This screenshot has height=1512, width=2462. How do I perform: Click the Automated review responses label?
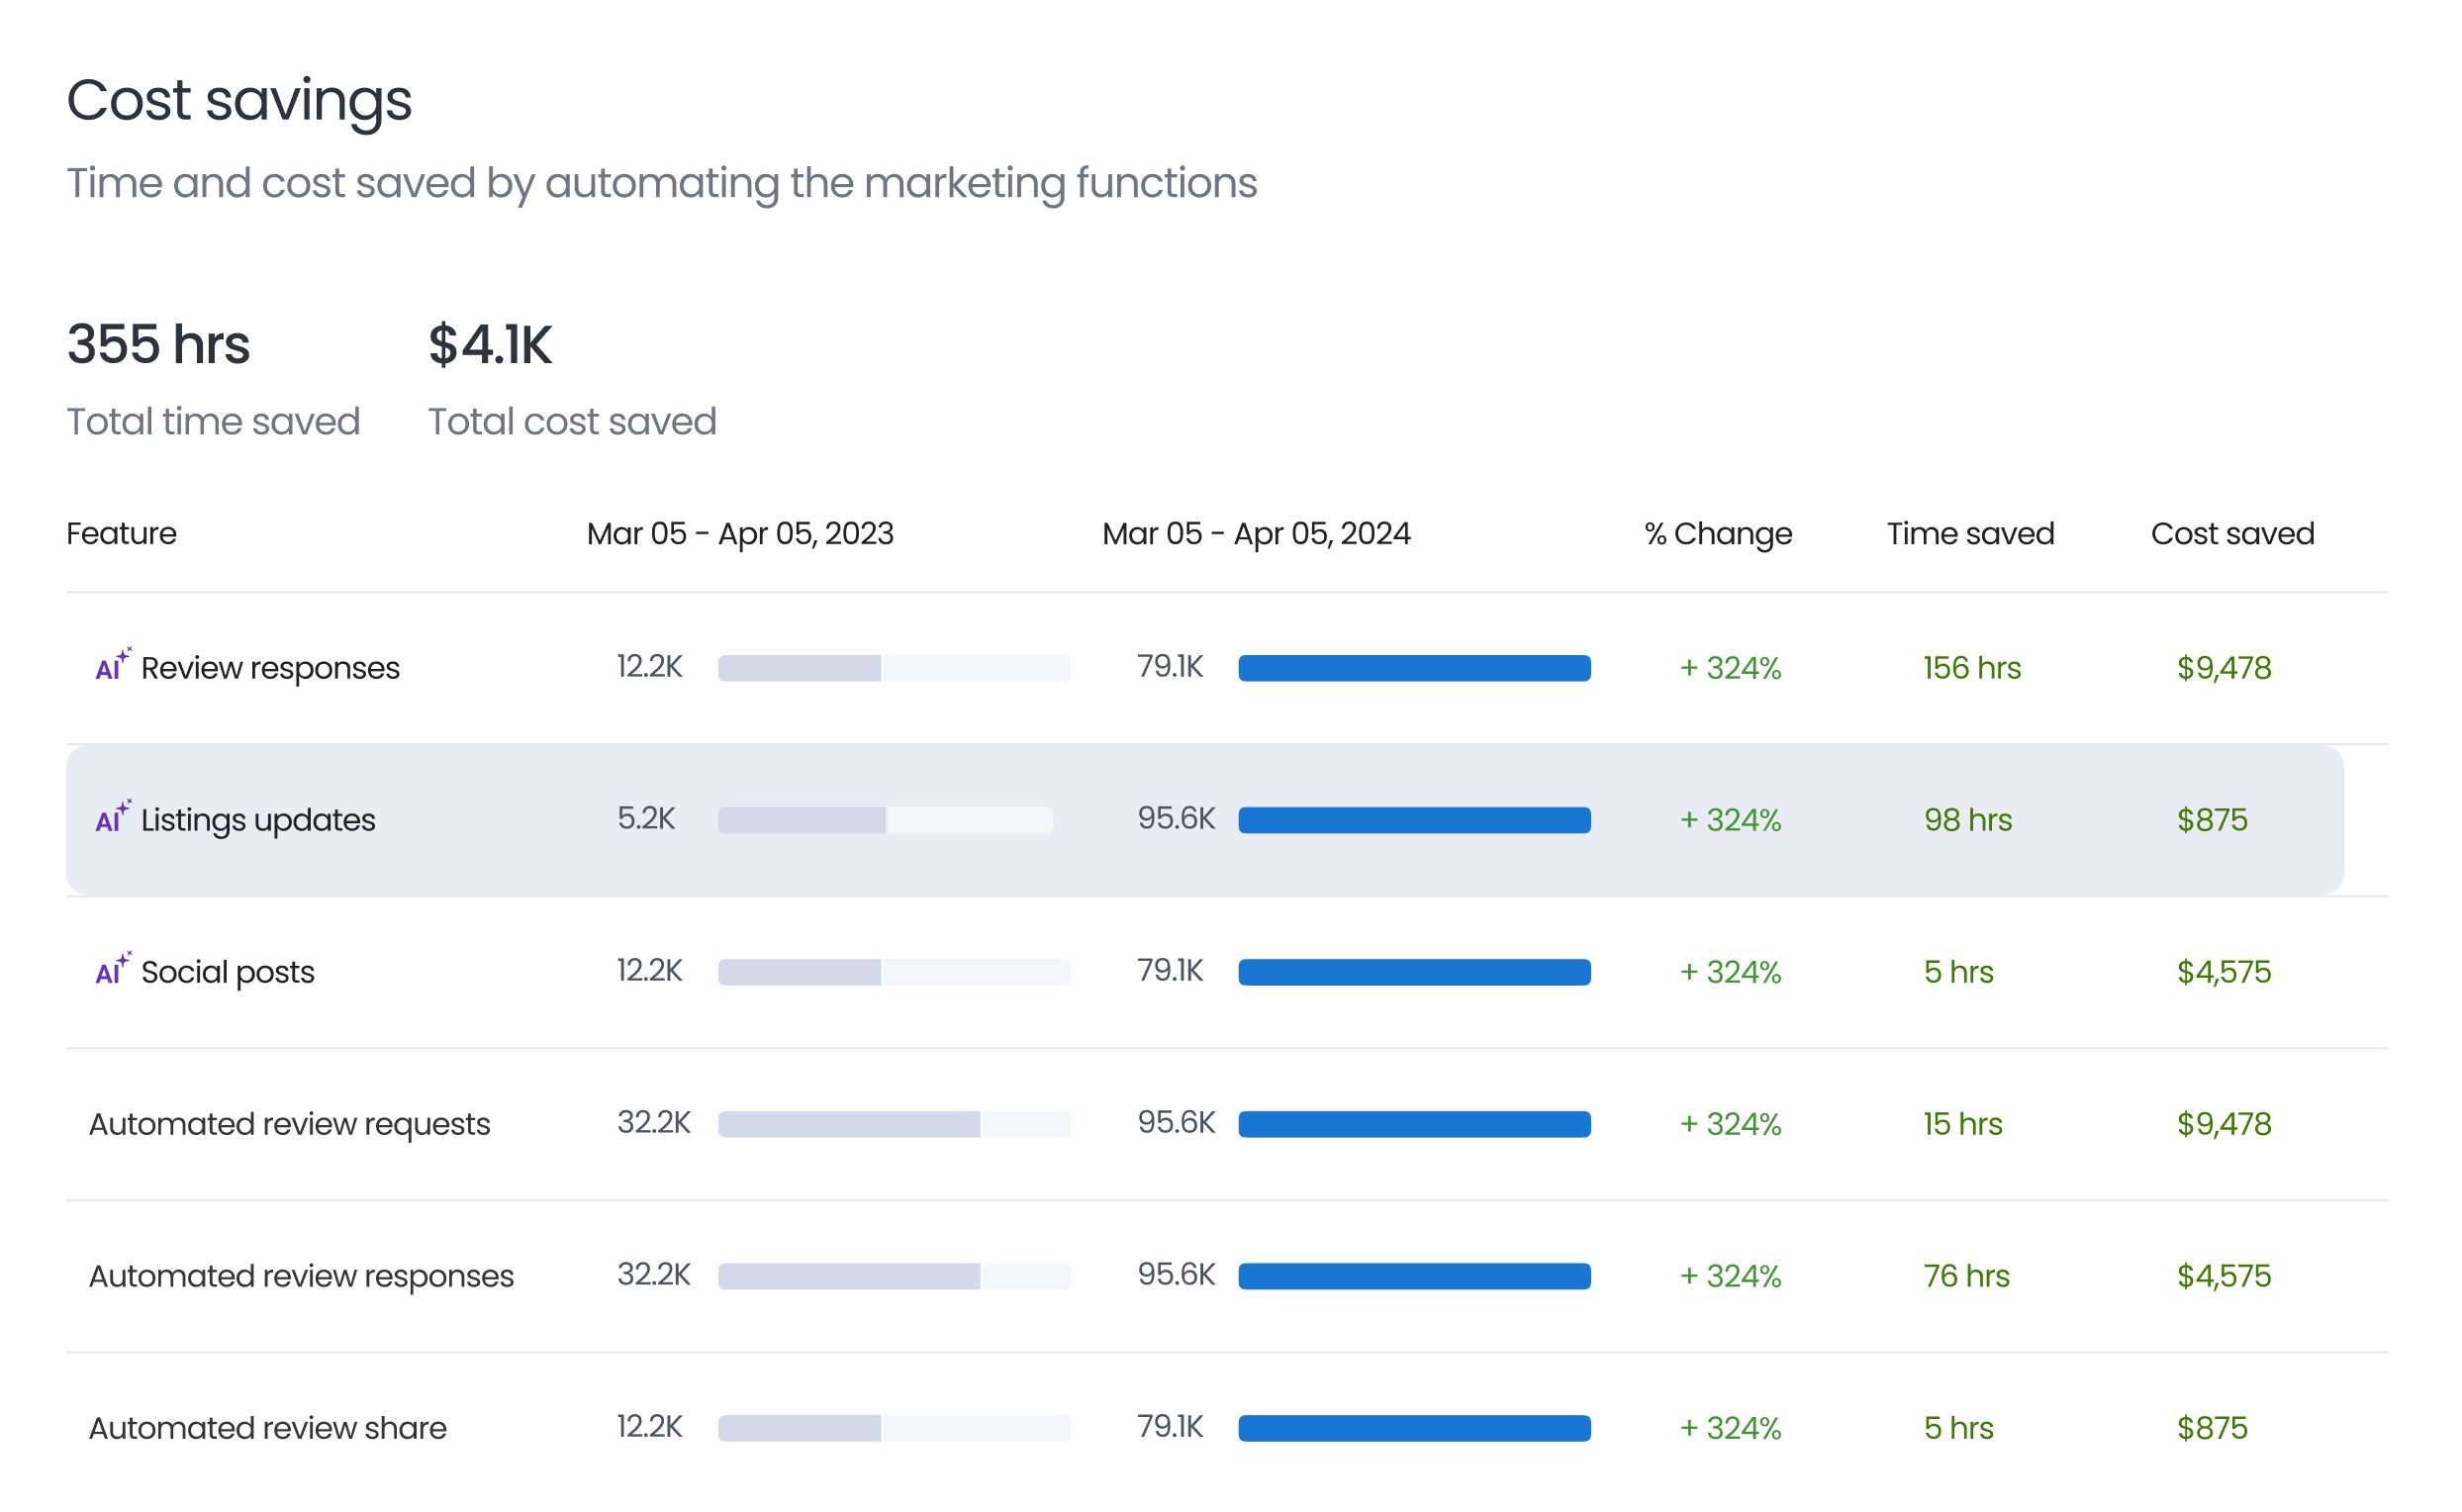[x=301, y=1276]
